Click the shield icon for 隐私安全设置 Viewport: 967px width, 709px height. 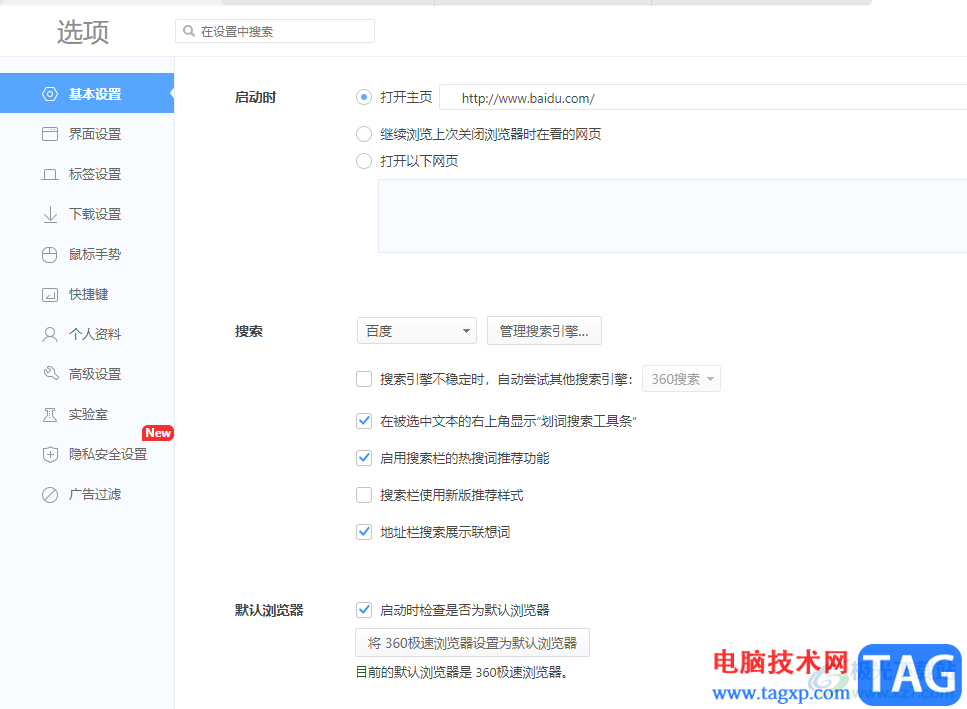(50, 454)
